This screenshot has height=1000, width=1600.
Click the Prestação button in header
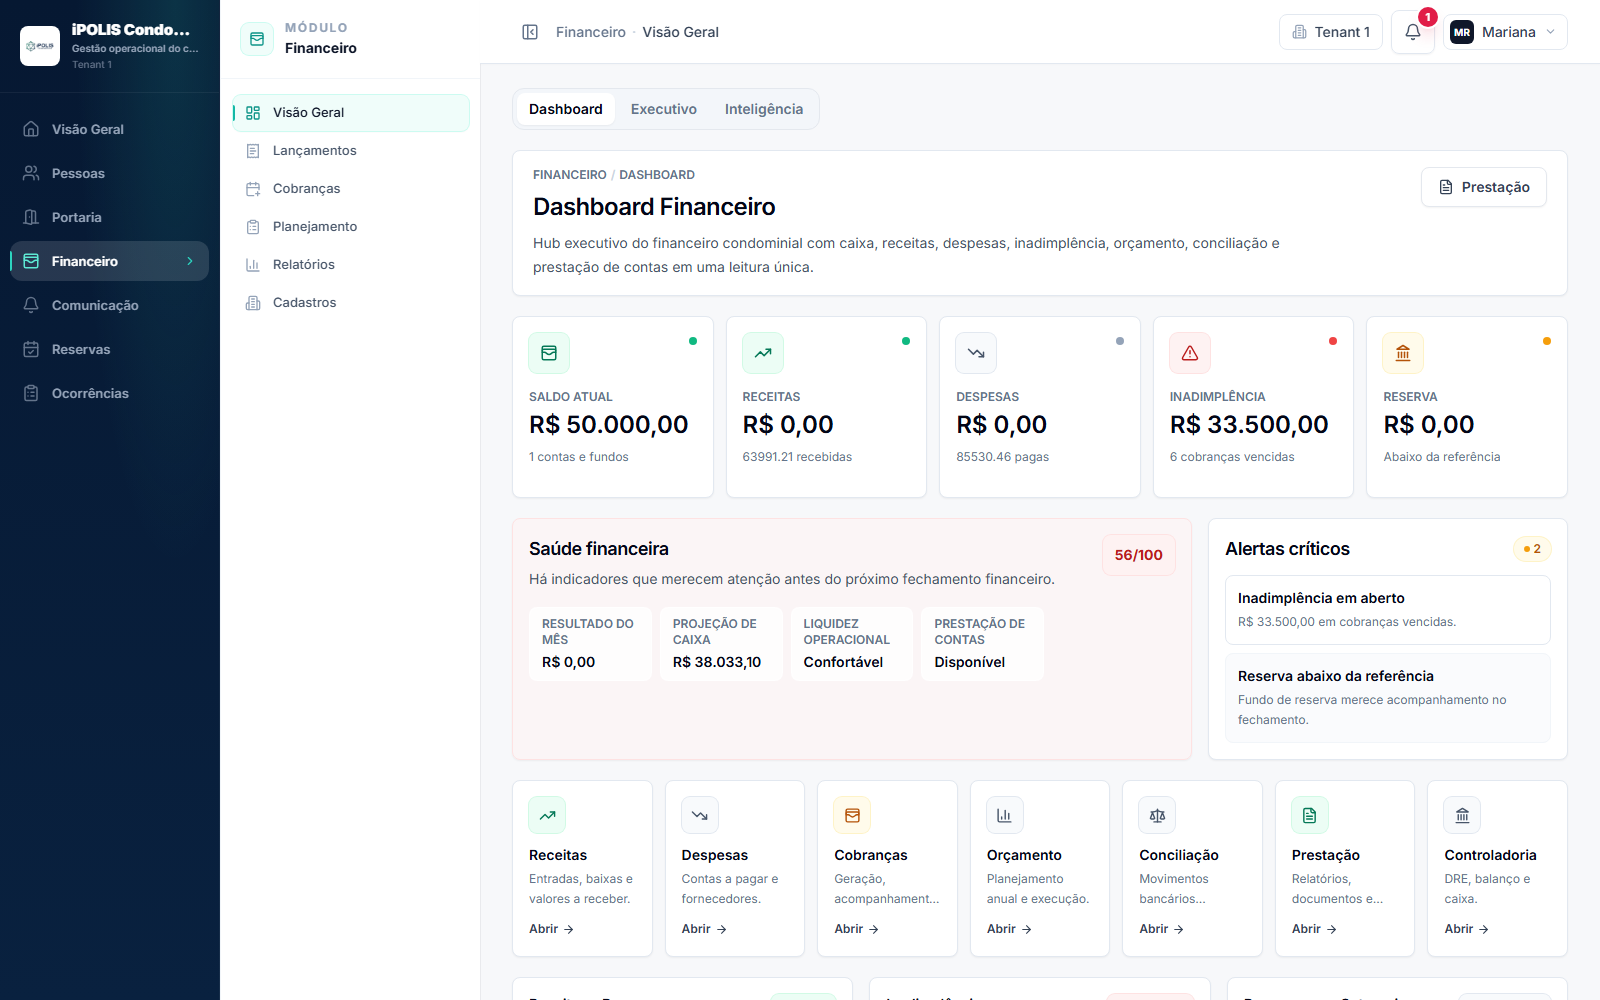pos(1484,187)
